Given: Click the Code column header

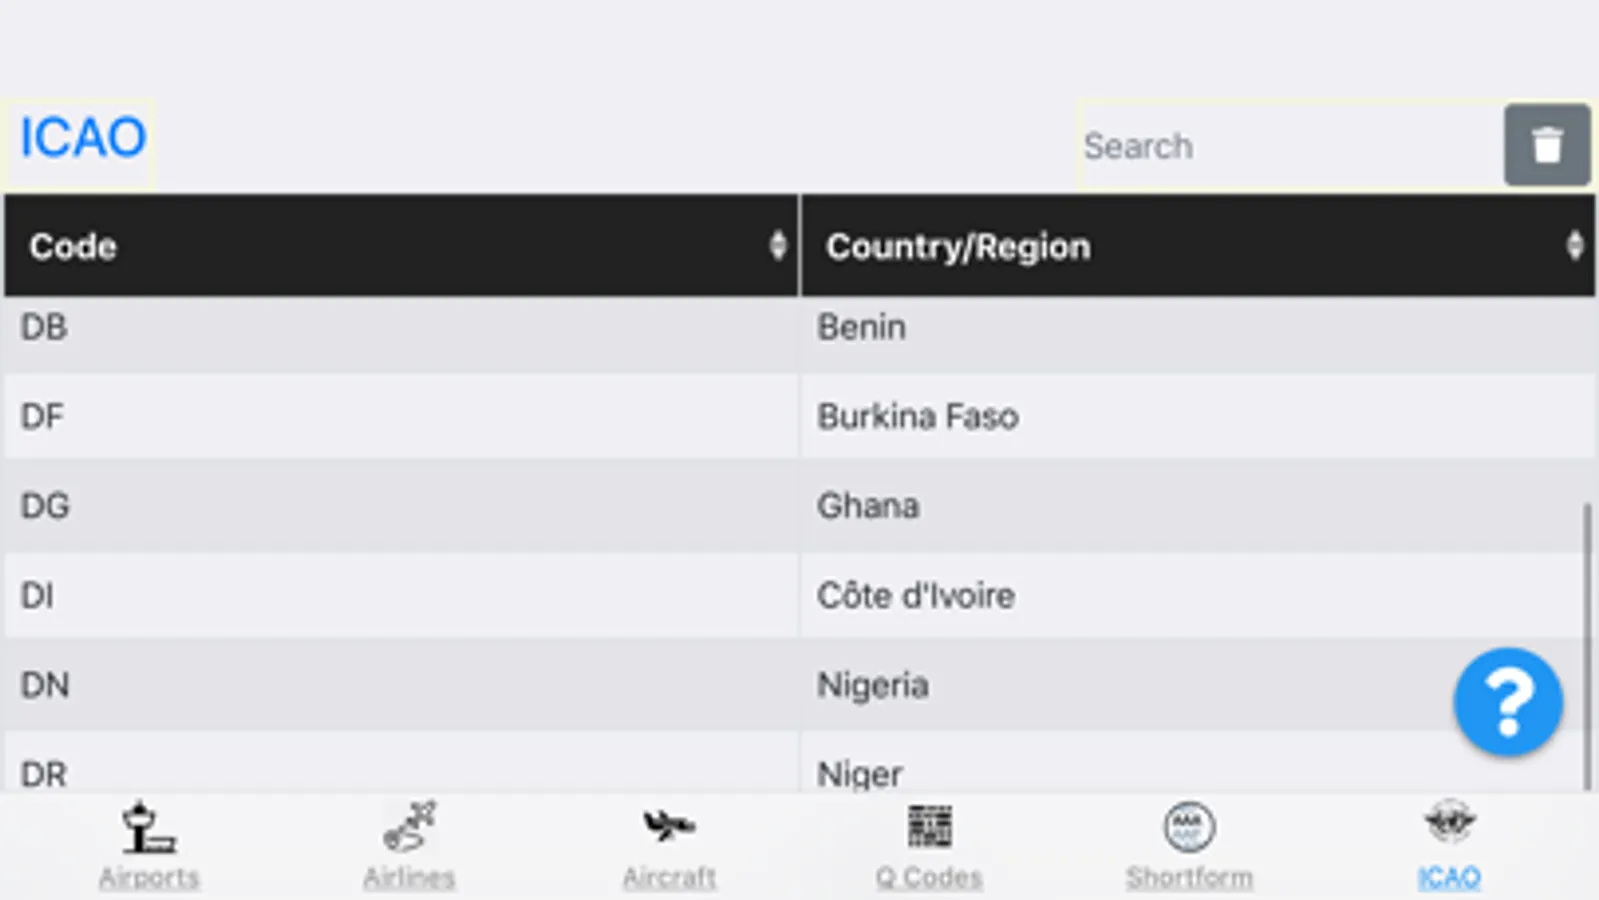Looking at the screenshot, I should [72, 246].
